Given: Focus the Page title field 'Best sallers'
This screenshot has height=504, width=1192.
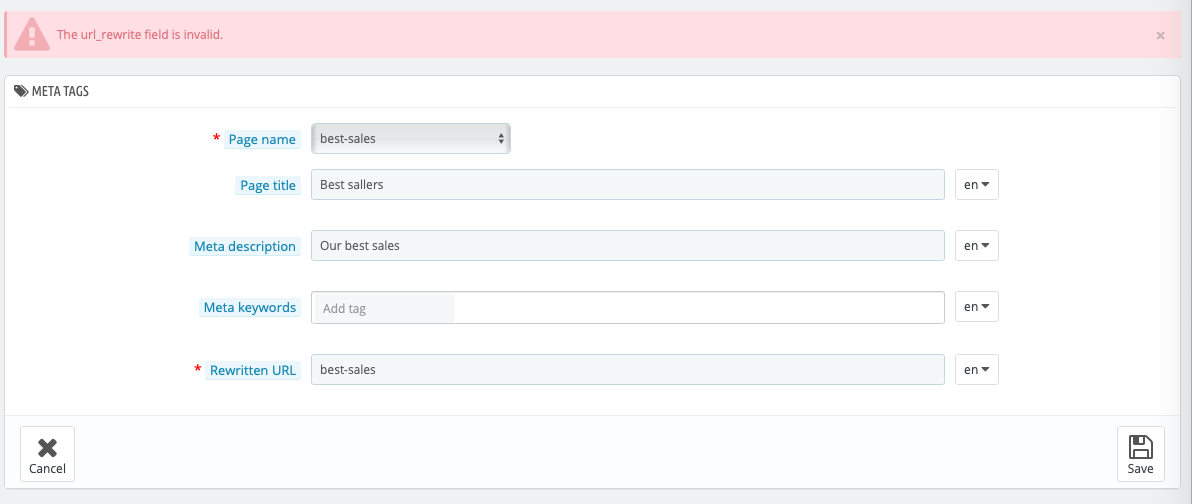Looking at the screenshot, I should pos(628,185).
